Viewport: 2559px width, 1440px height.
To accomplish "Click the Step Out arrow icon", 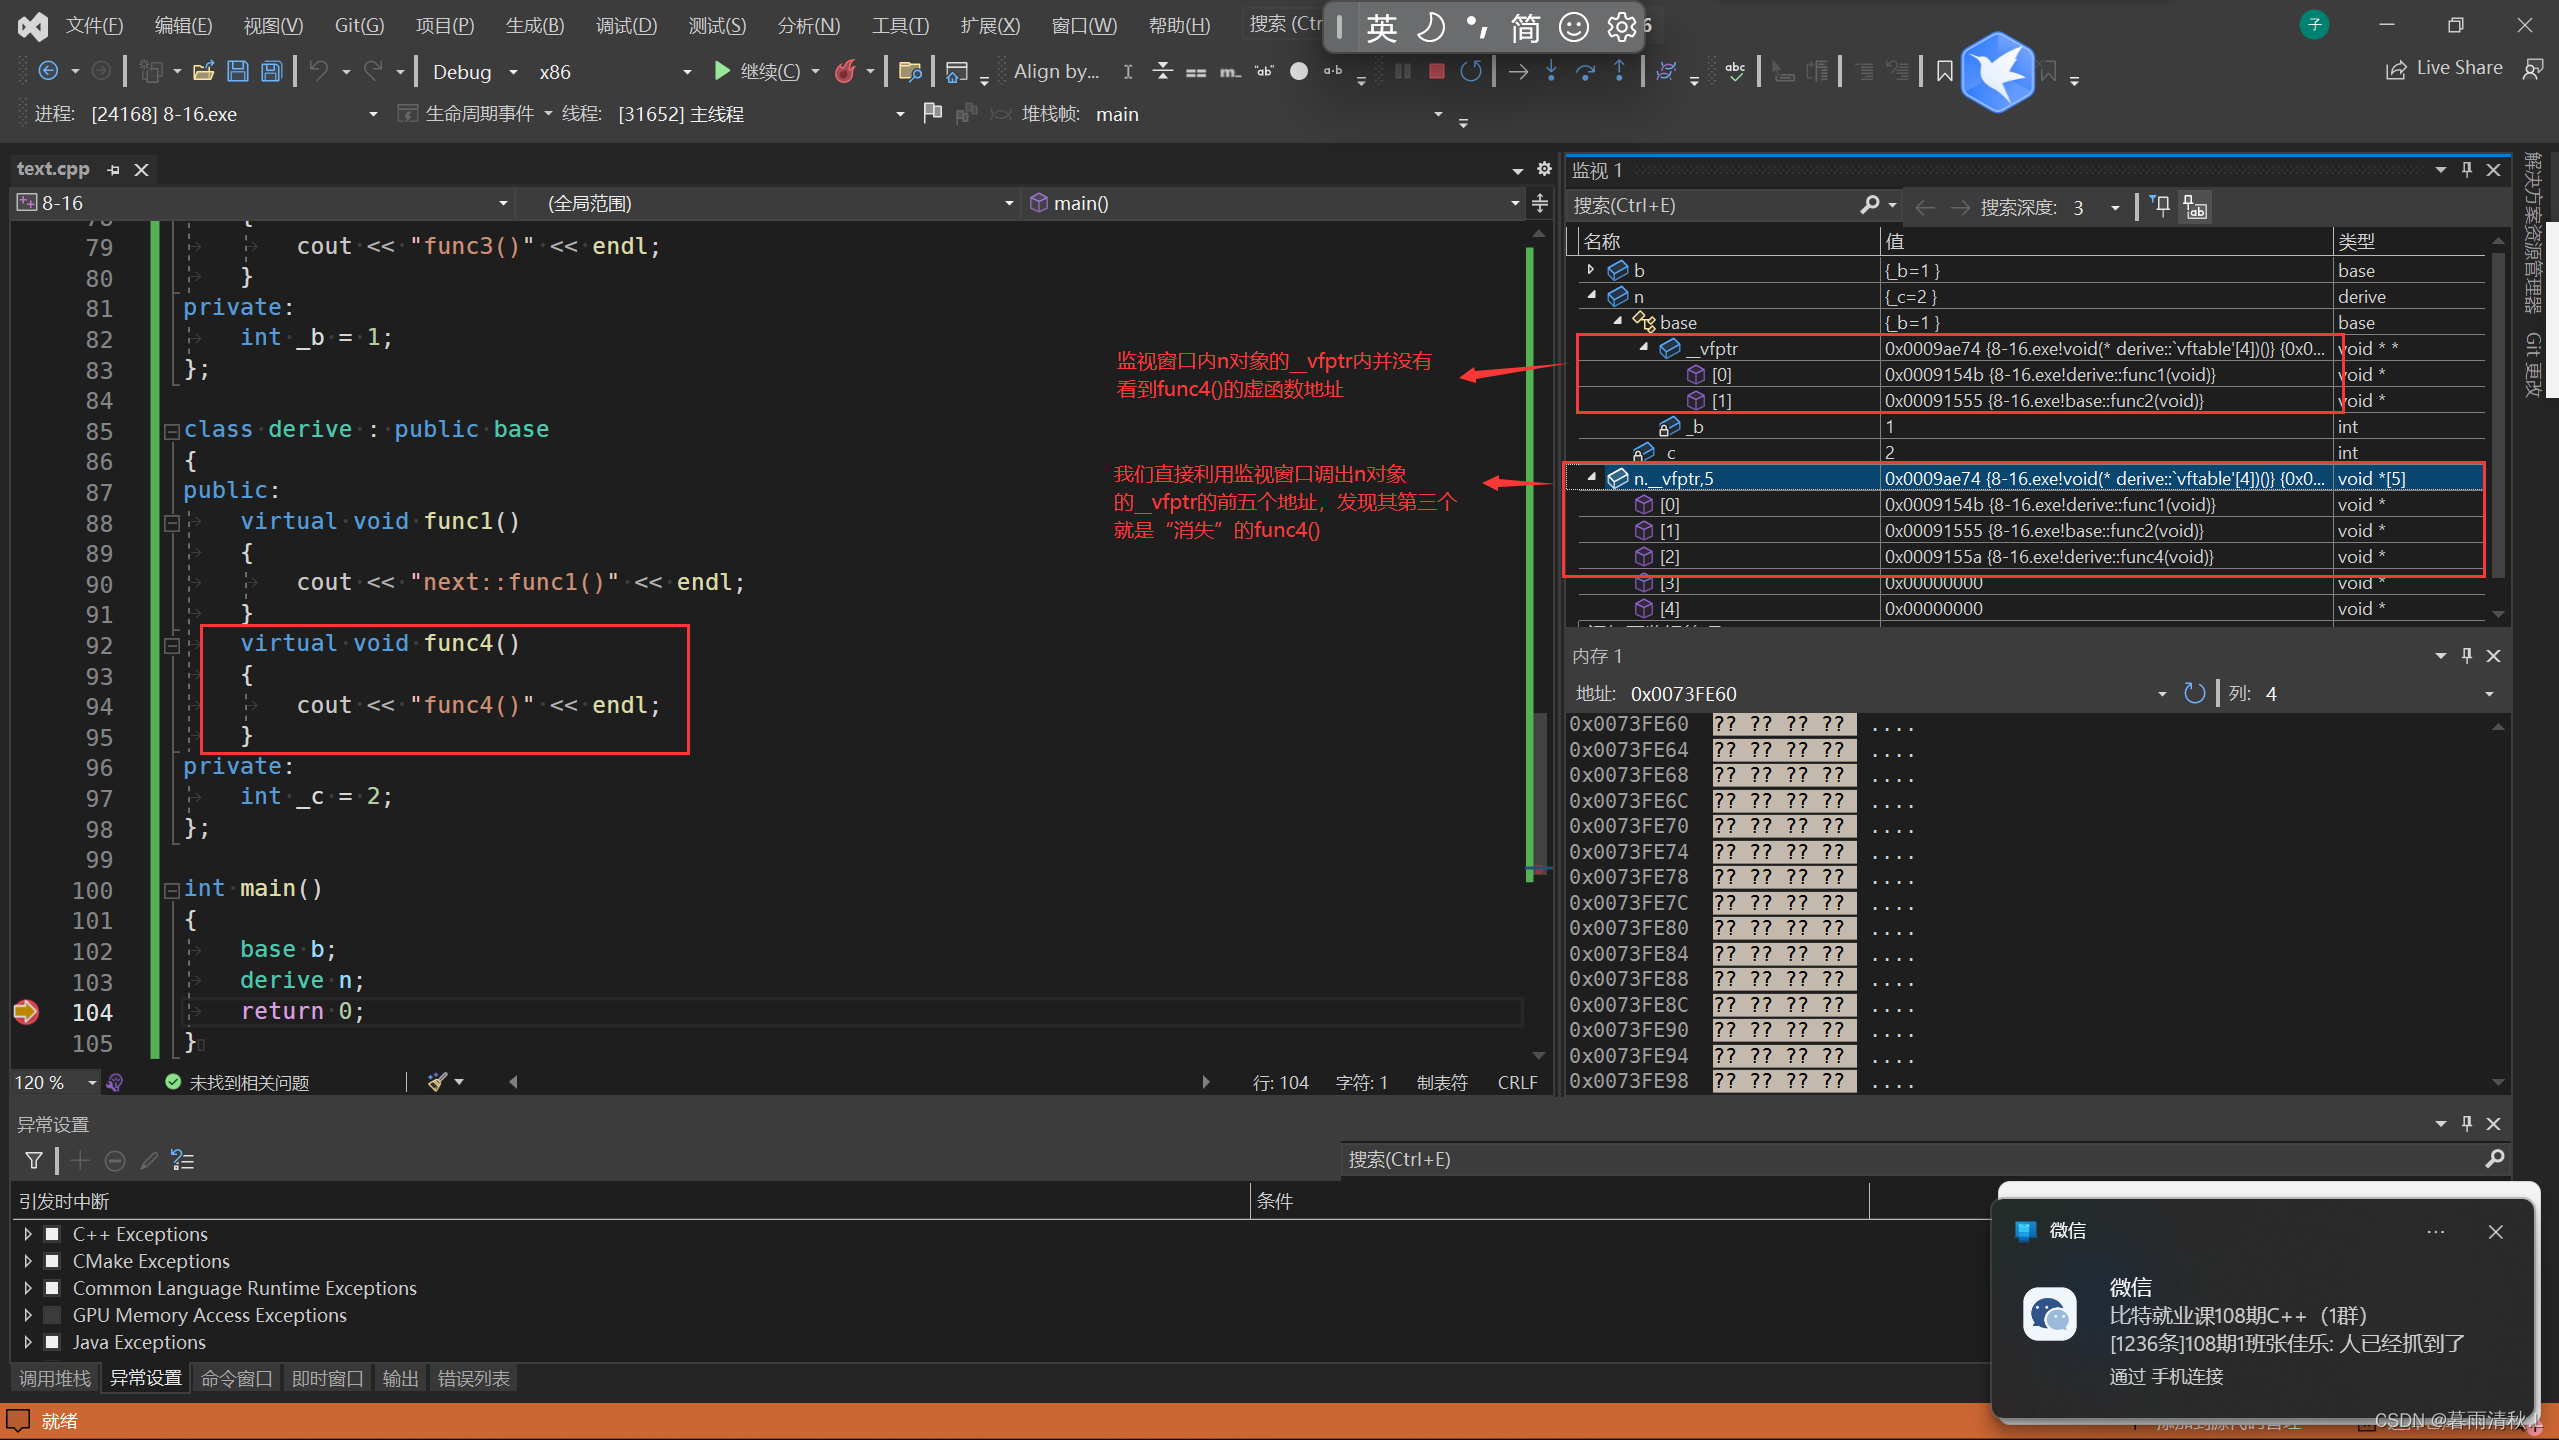I will pyautogui.click(x=1619, y=71).
